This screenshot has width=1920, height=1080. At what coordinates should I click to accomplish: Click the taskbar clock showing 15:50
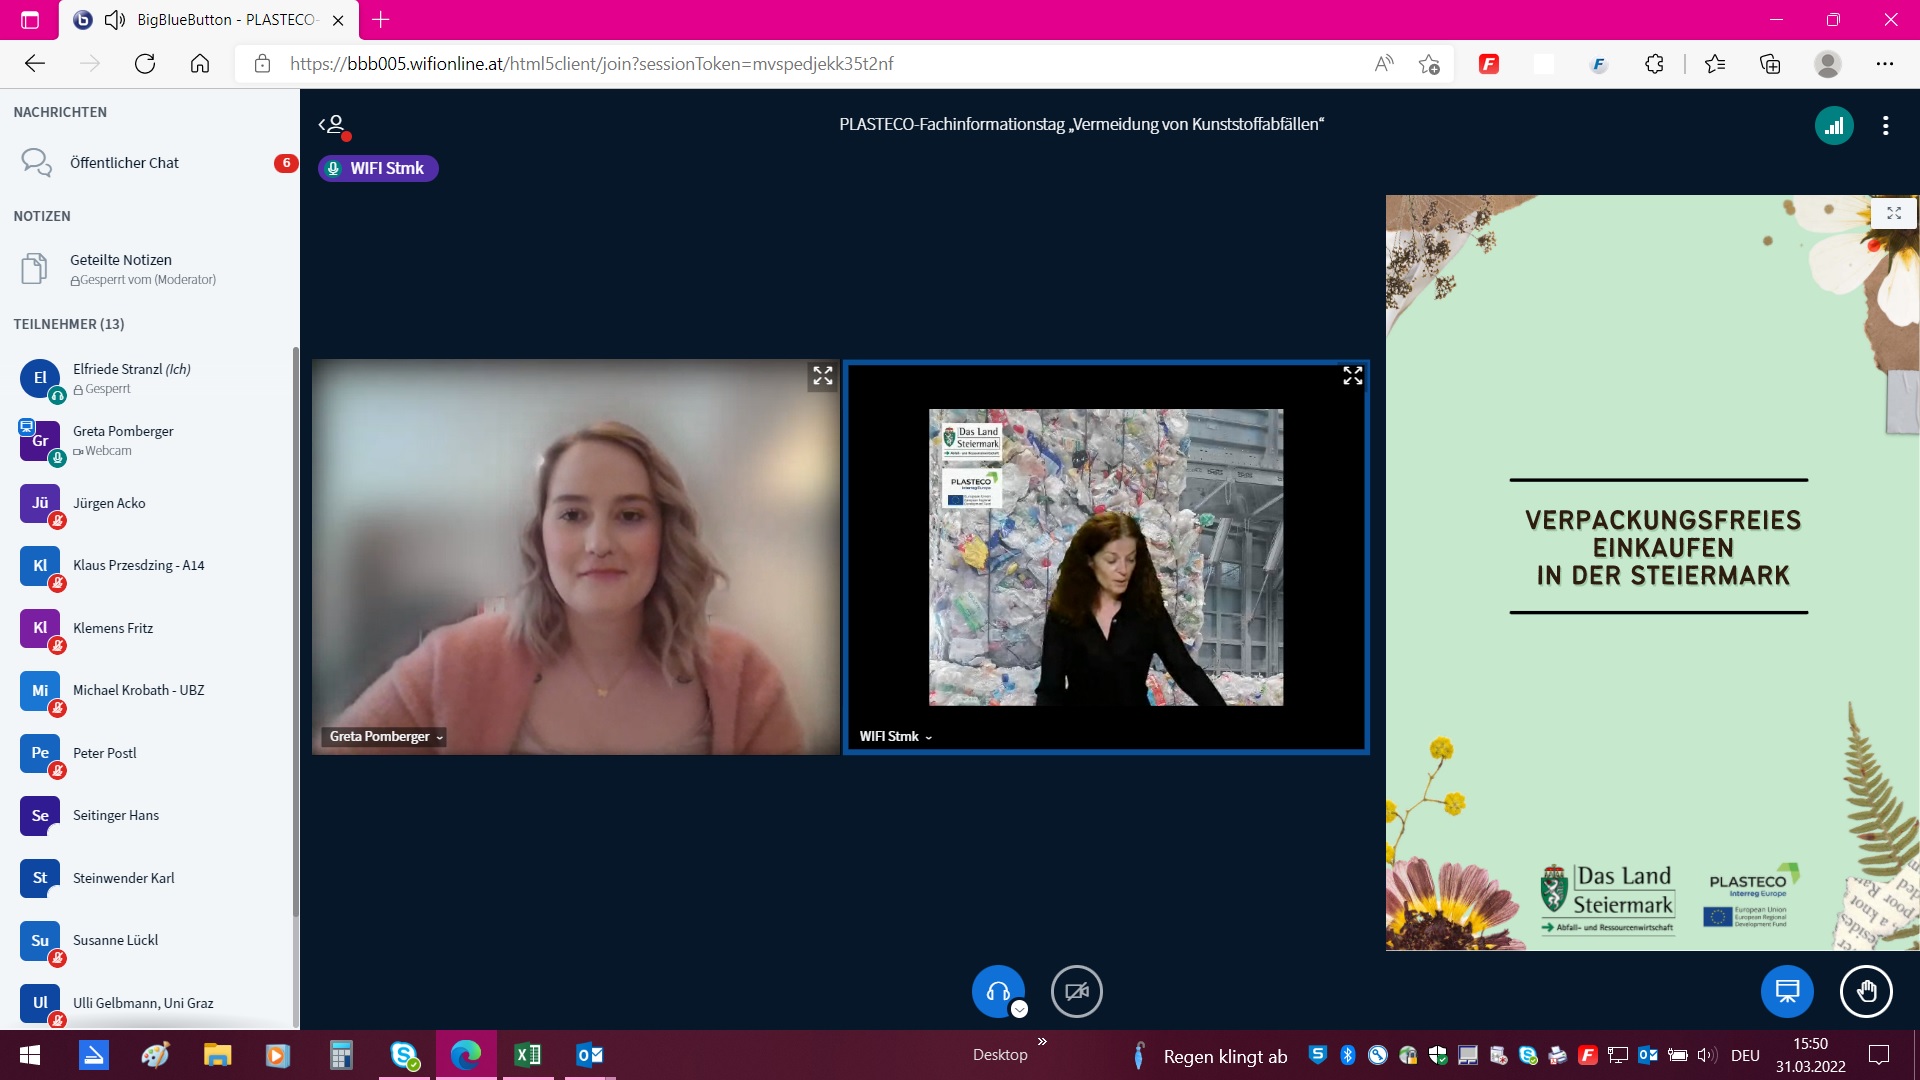click(x=1810, y=1055)
